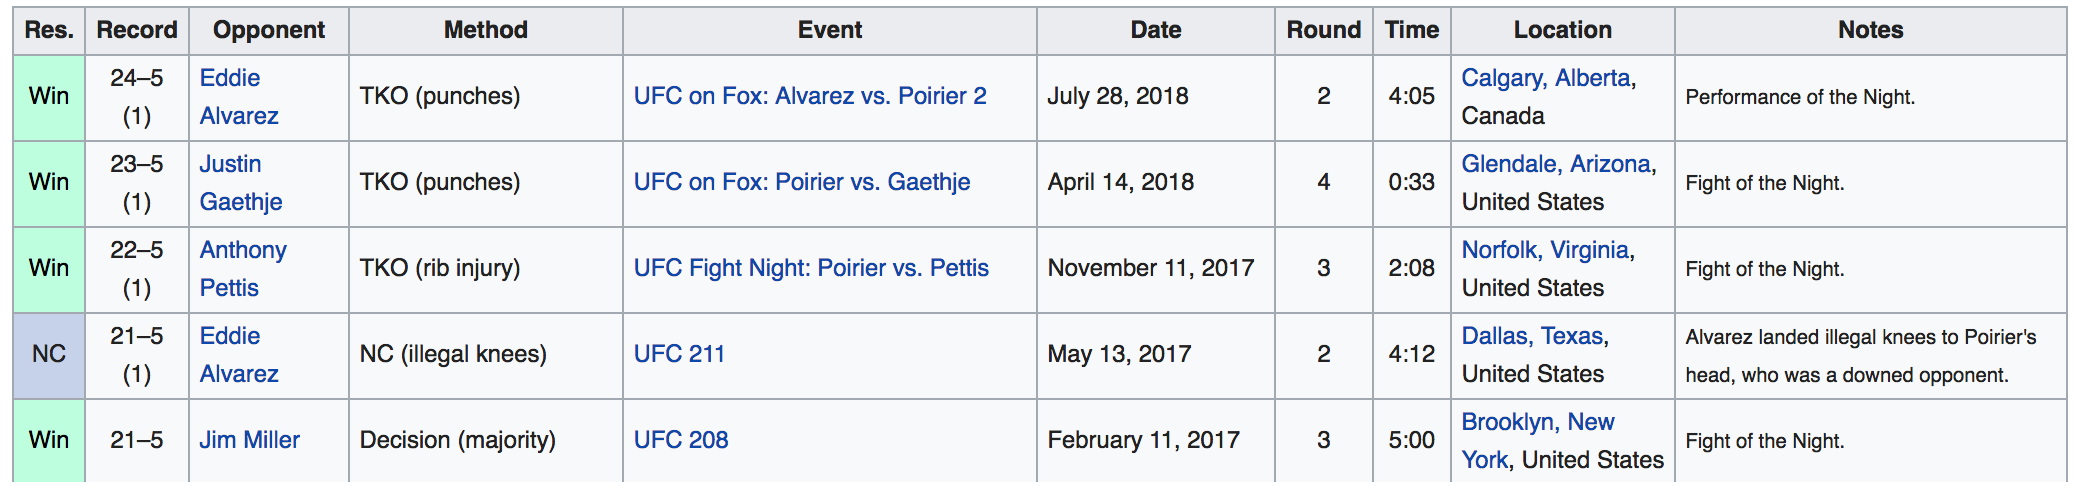
Task: Click the UFC 211 event link
Action: click(x=679, y=354)
